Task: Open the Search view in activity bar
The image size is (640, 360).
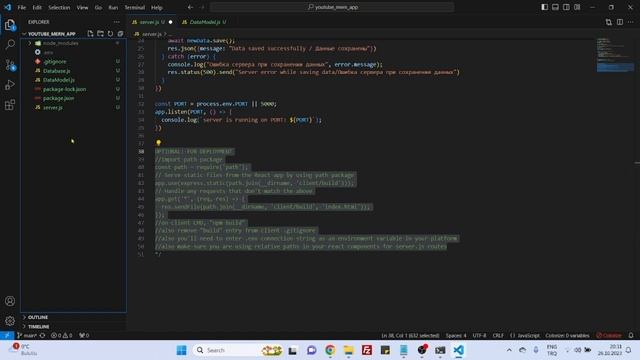Action: coord(10,44)
